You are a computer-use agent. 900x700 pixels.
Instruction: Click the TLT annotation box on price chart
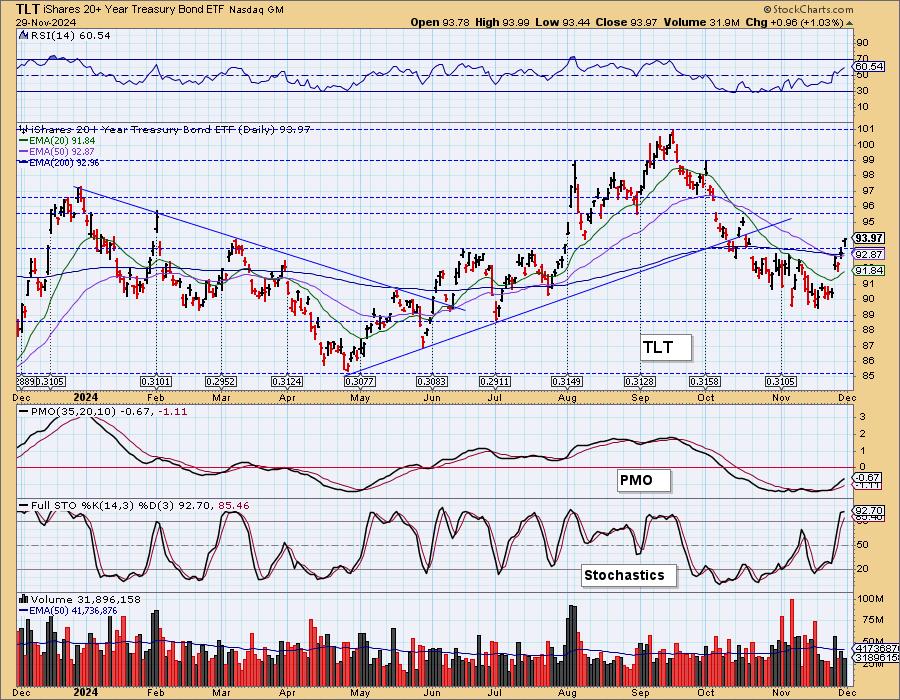pyautogui.click(x=665, y=347)
